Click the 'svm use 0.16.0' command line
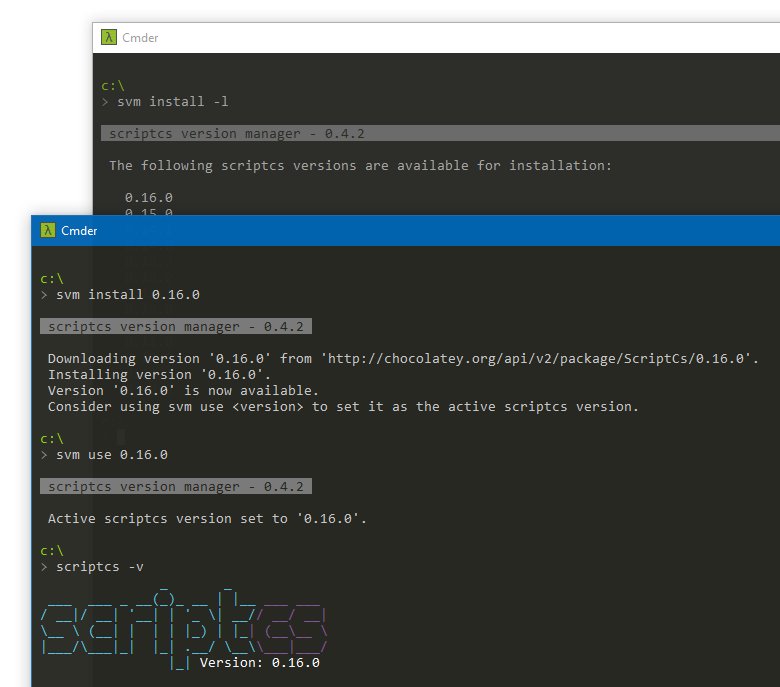 112,455
